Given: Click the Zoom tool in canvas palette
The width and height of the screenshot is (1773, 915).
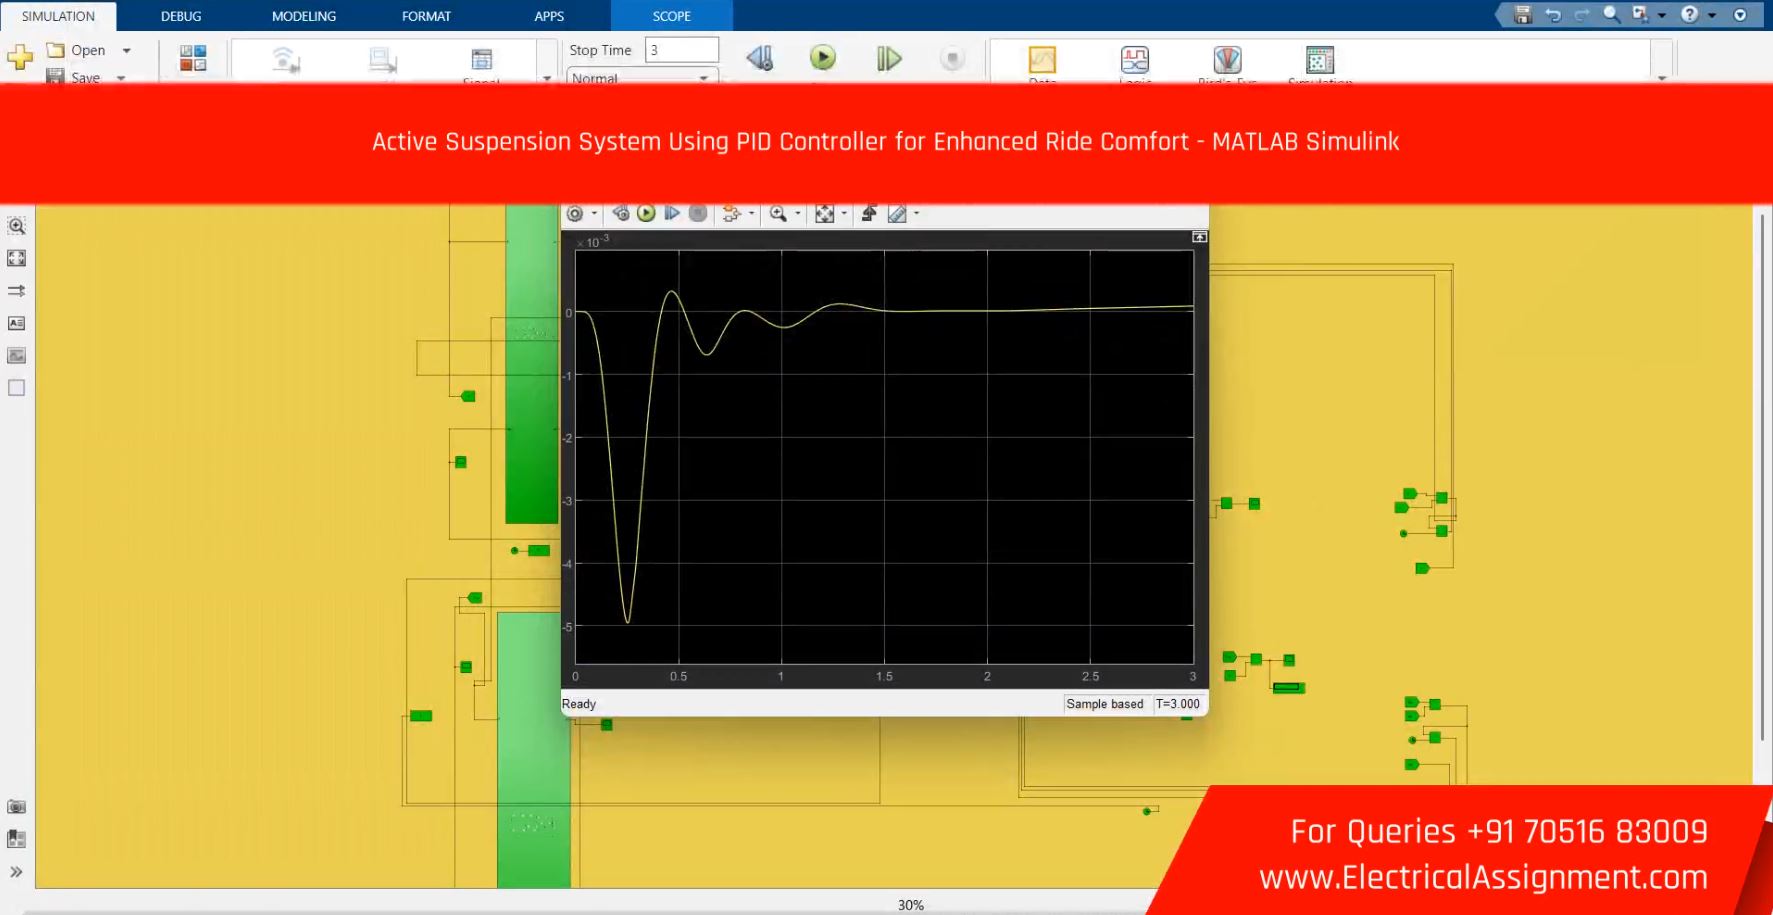Looking at the screenshot, I should (x=16, y=226).
